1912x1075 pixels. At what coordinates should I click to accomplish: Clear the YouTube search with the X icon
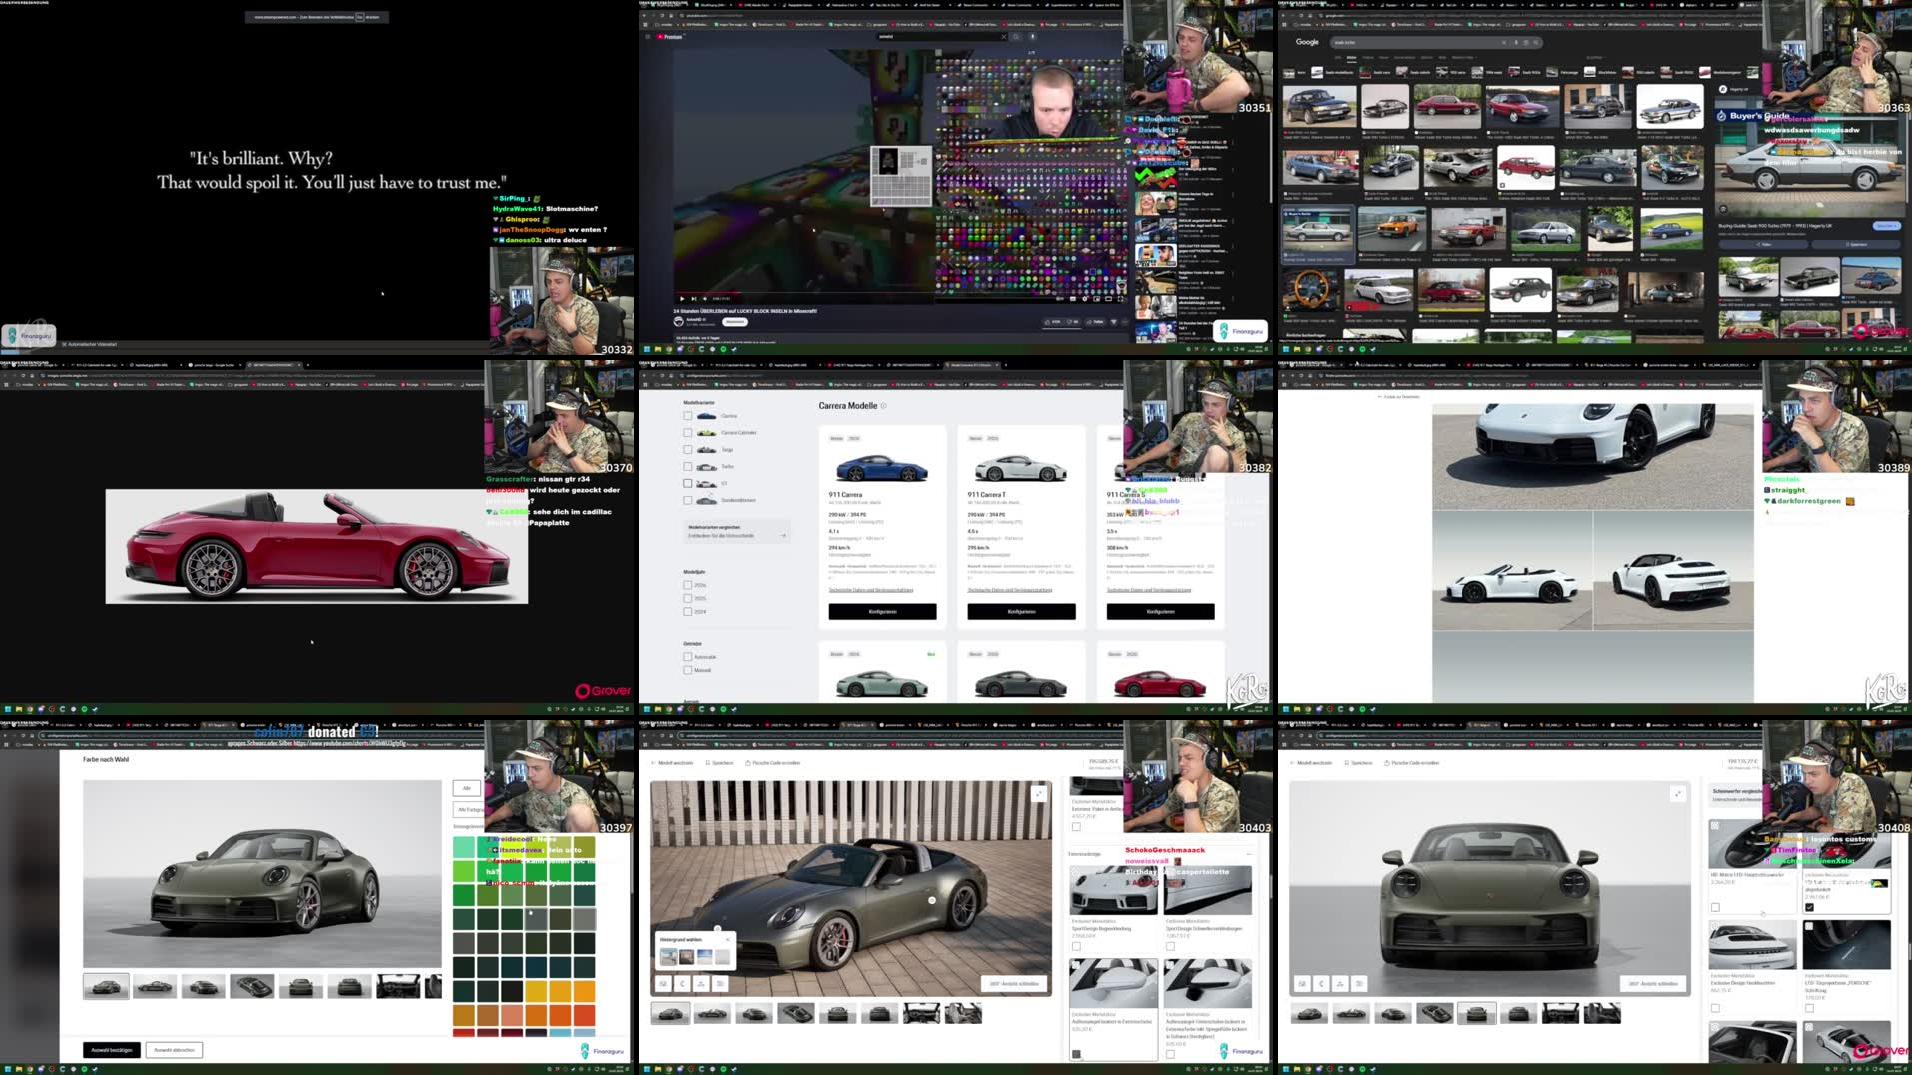(x=1003, y=37)
